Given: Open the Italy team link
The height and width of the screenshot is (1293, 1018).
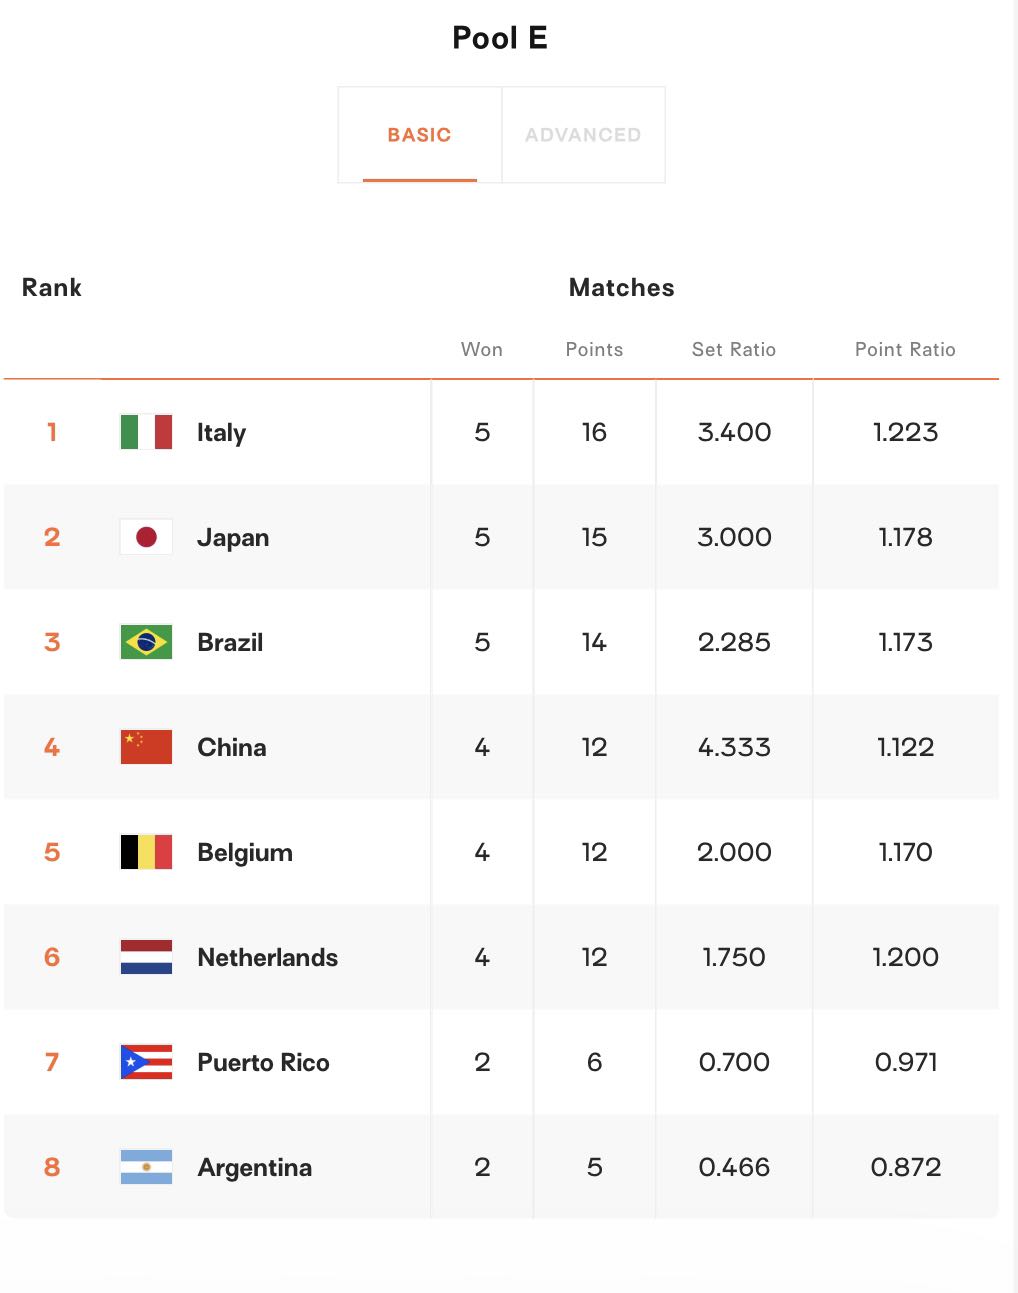Looking at the screenshot, I should [x=221, y=433].
